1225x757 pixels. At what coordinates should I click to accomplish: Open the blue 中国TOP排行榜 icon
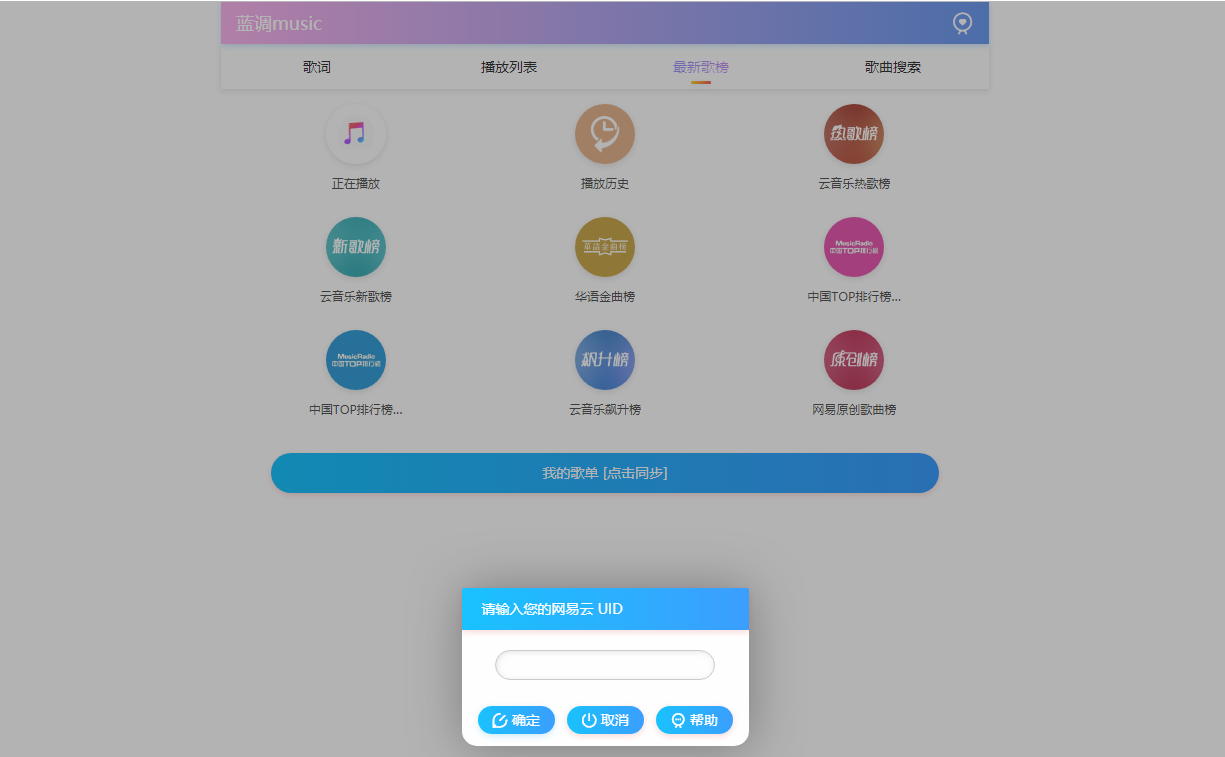click(356, 360)
